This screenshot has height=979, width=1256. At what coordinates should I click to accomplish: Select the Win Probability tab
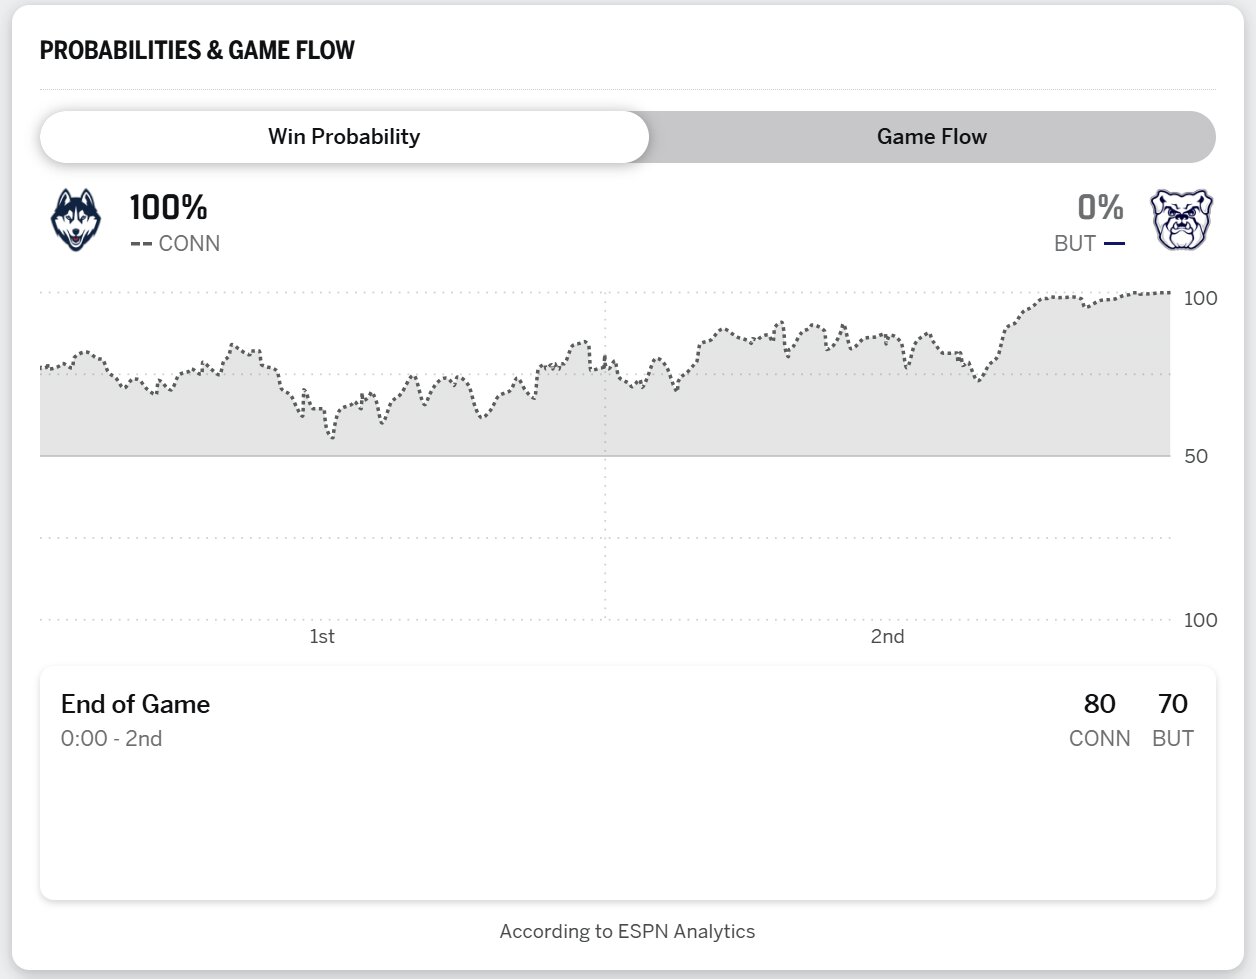[344, 137]
